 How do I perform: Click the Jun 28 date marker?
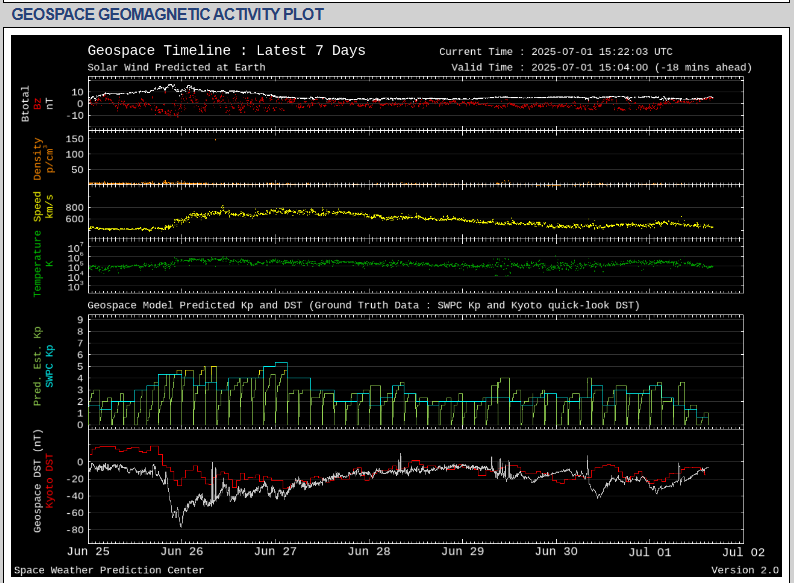(369, 551)
